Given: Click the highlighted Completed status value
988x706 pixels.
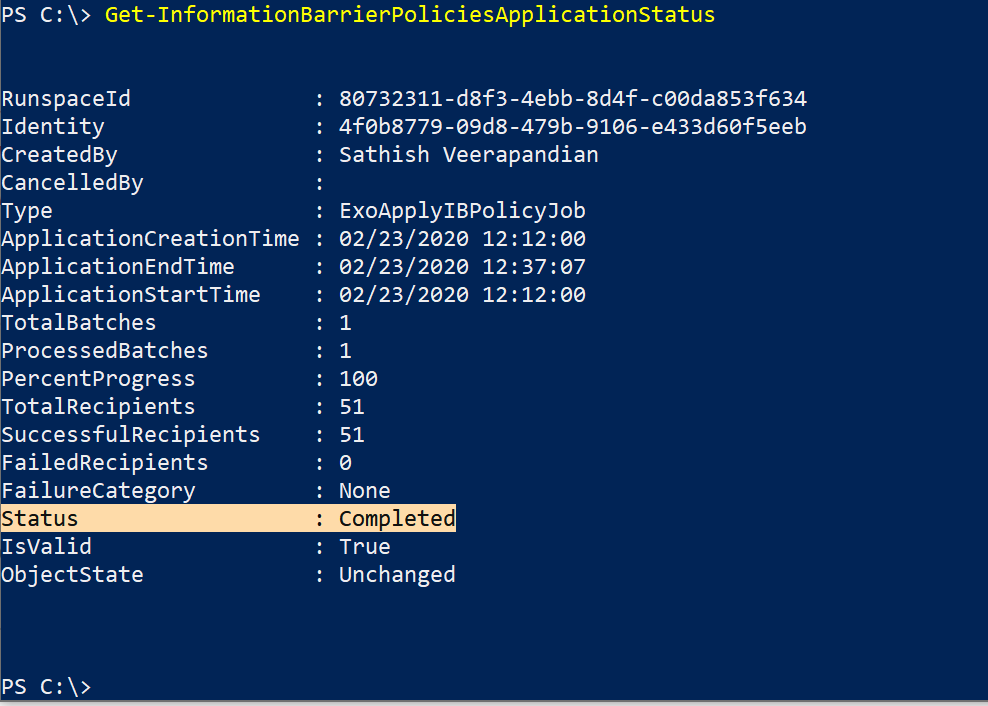Looking at the screenshot, I should point(397,519).
